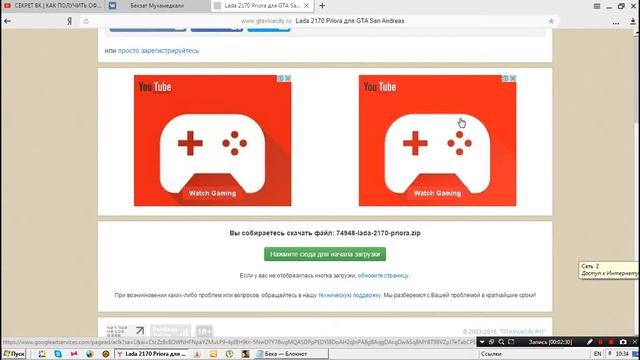The image size is (640, 360).
Task: Open the right YouTube Watch Gaming ad
Action: coord(437,140)
